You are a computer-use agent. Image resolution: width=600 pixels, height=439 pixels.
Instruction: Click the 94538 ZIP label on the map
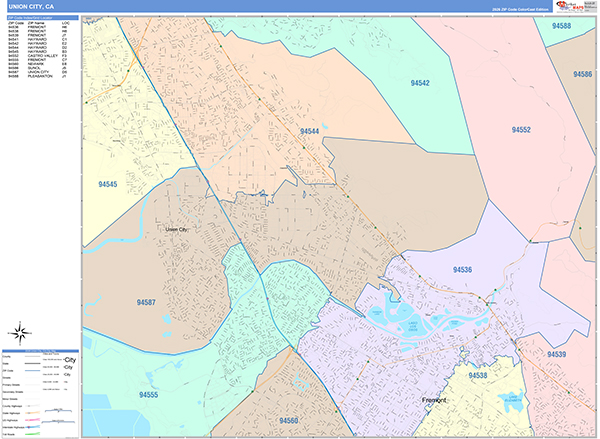[x=478, y=375]
